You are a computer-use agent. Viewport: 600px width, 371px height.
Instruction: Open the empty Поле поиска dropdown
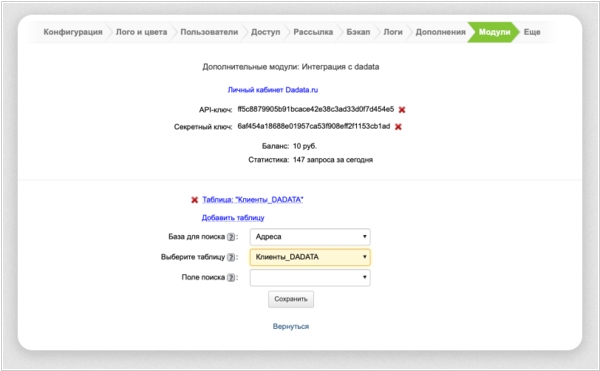click(x=310, y=277)
